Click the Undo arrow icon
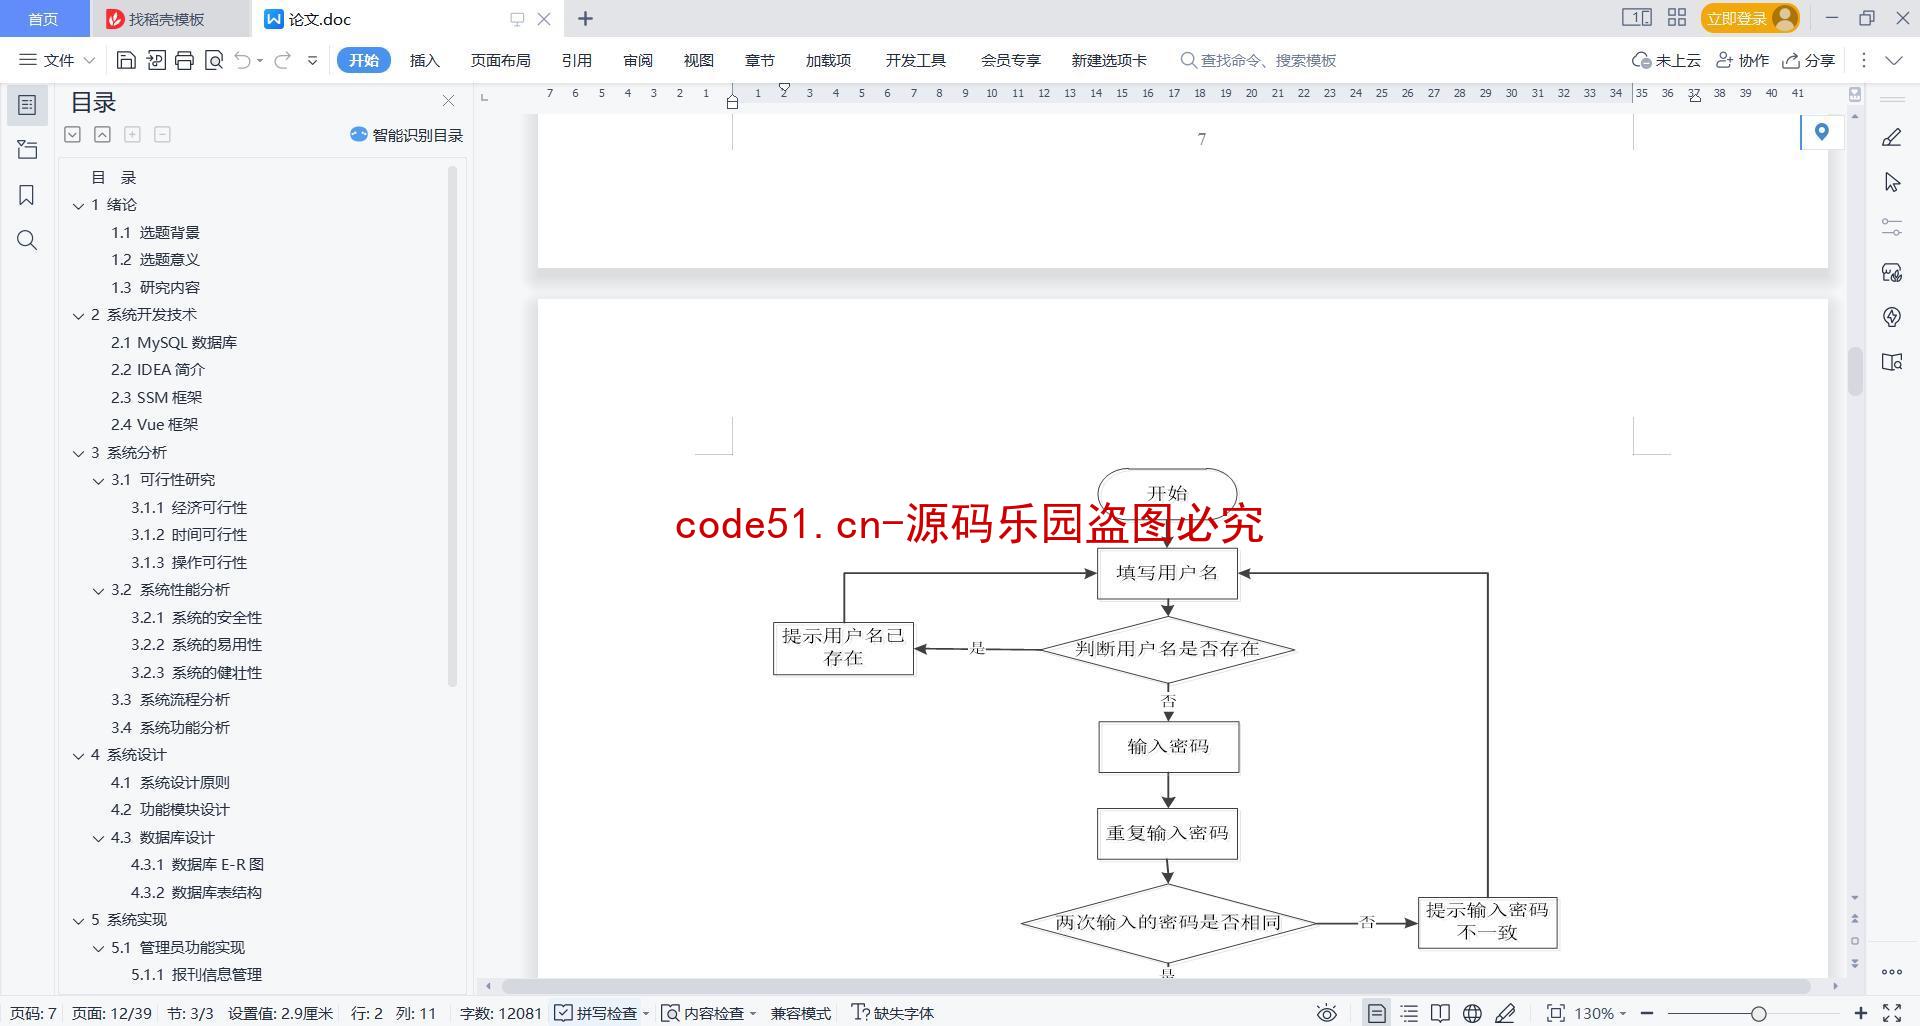Image resolution: width=1920 pixels, height=1026 pixels. click(x=242, y=60)
